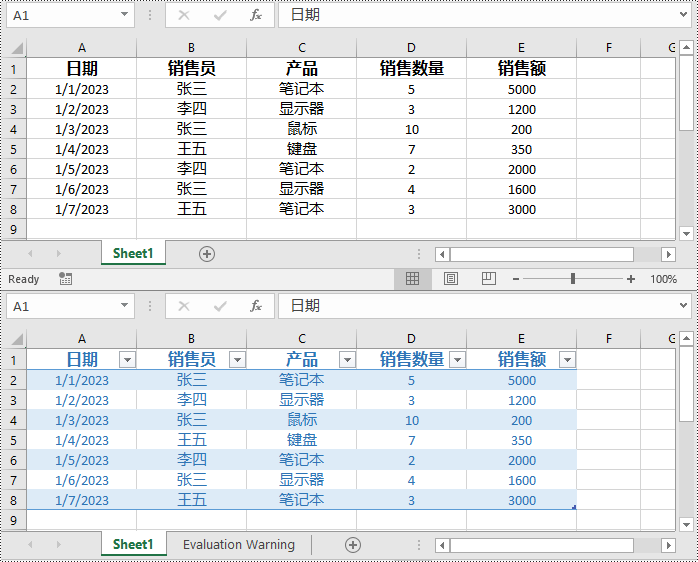Click Select All corner in bottom sheet
The image size is (698, 562).
click(x=16, y=339)
